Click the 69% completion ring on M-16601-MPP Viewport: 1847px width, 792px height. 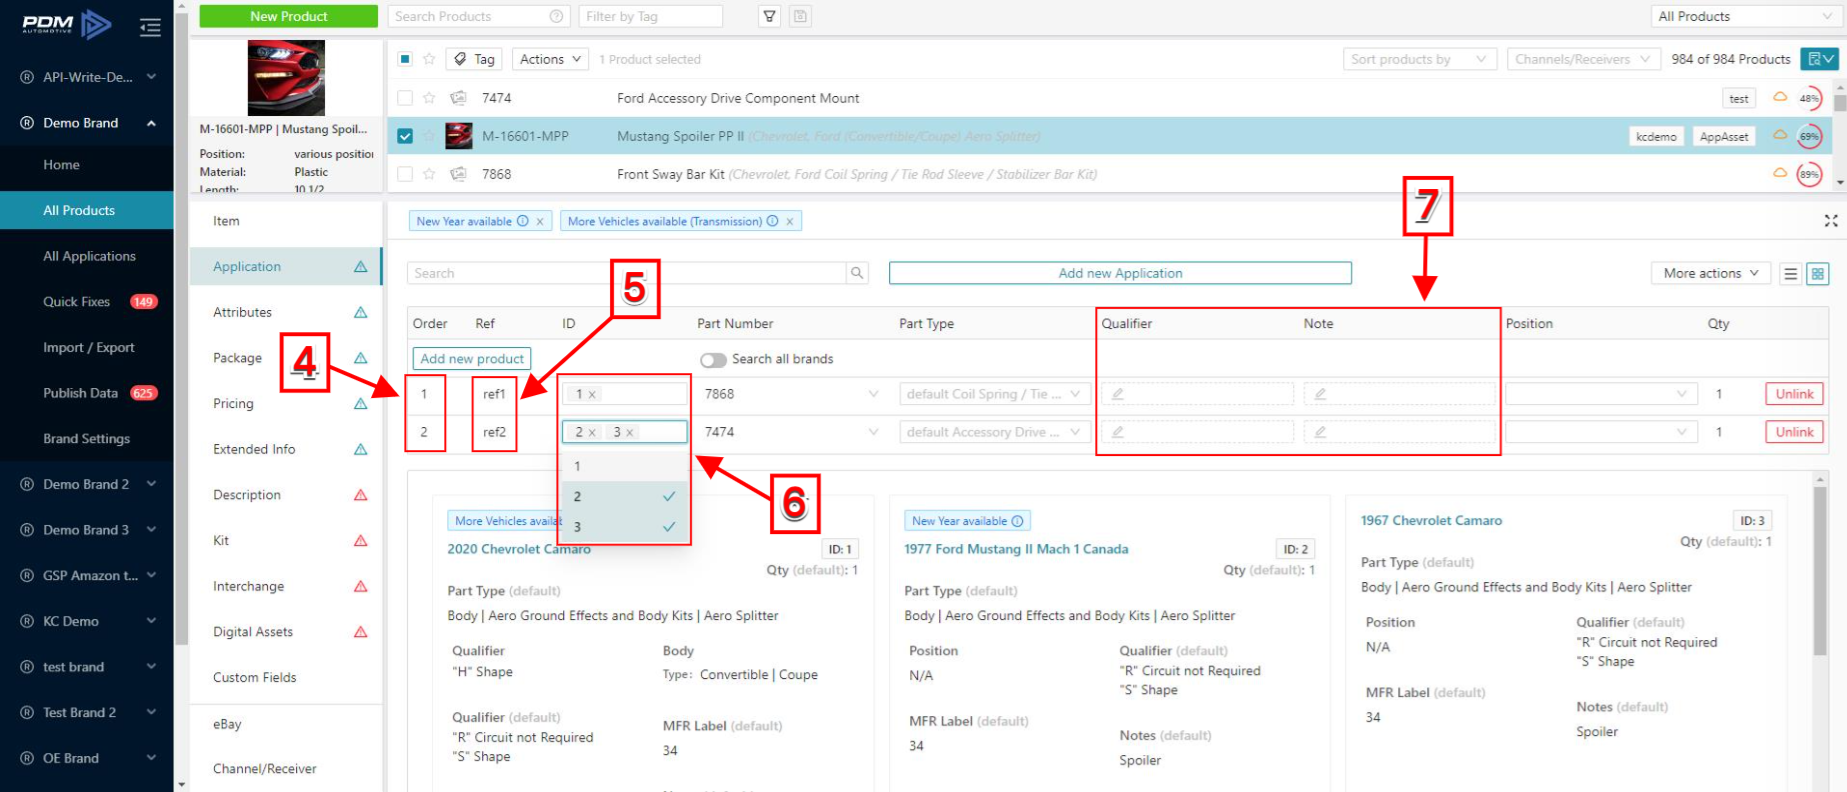[1809, 137]
